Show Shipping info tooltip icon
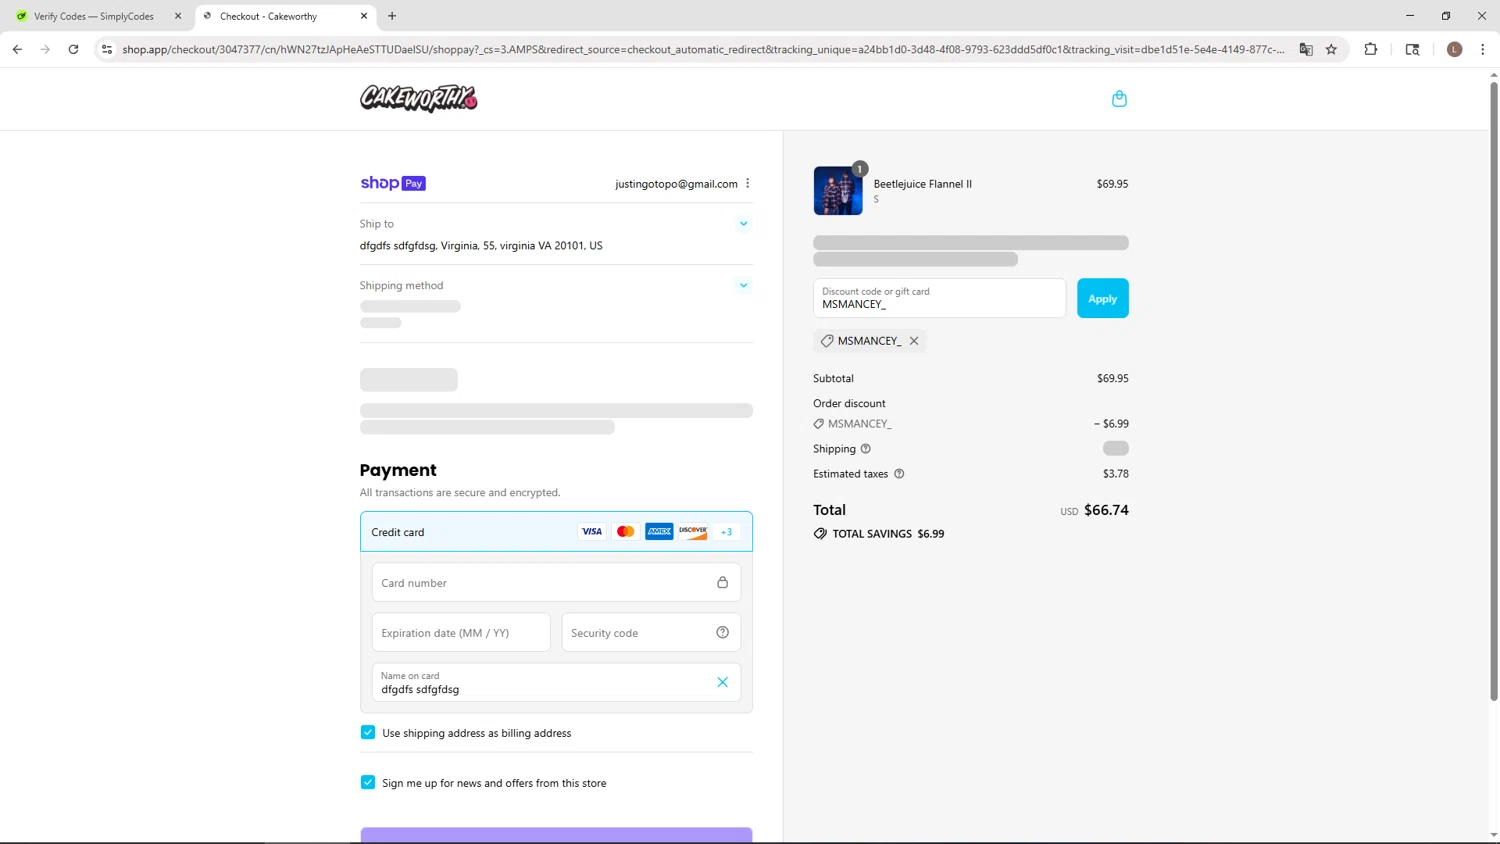This screenshot has width=1500, height=844. 866,449
